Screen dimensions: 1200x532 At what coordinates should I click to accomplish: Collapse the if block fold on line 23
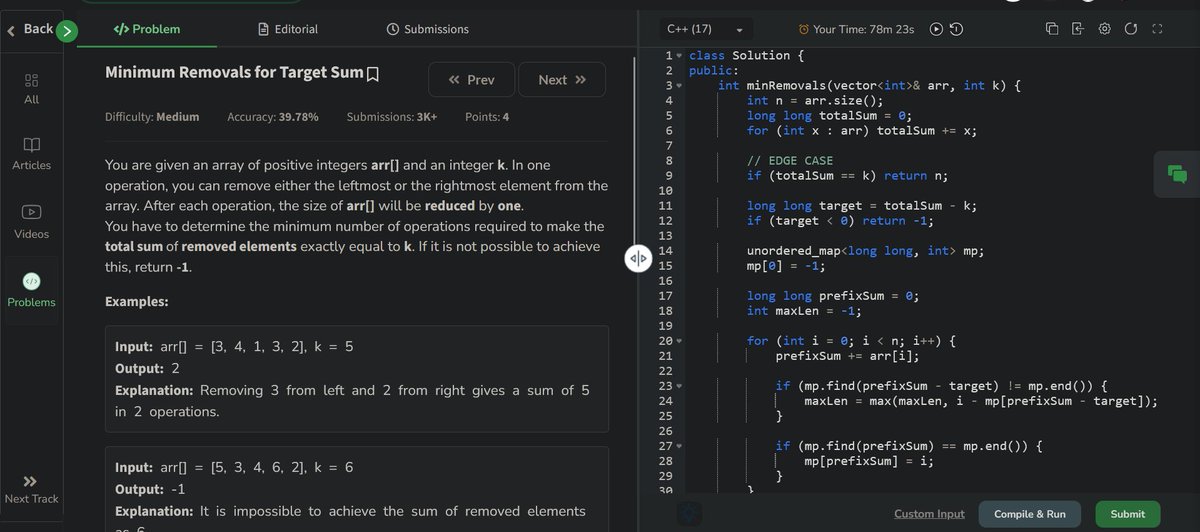click(679, 386)
